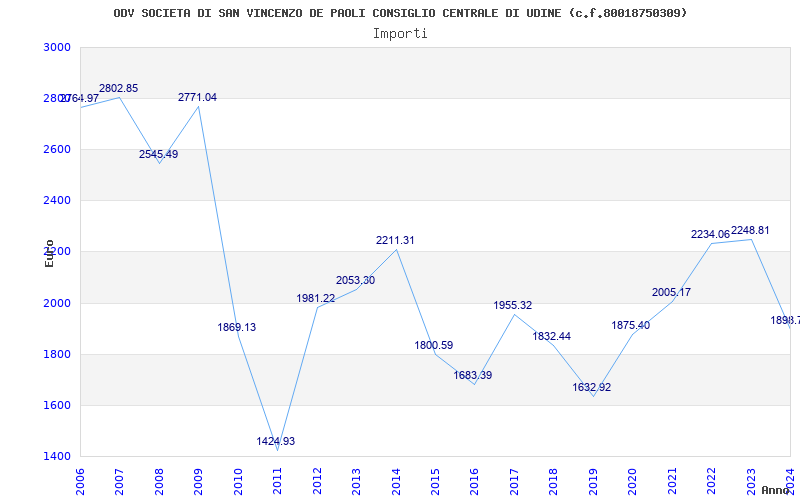Click x-axis year 2015
The image size is (800, 500).
pos(436,481)
